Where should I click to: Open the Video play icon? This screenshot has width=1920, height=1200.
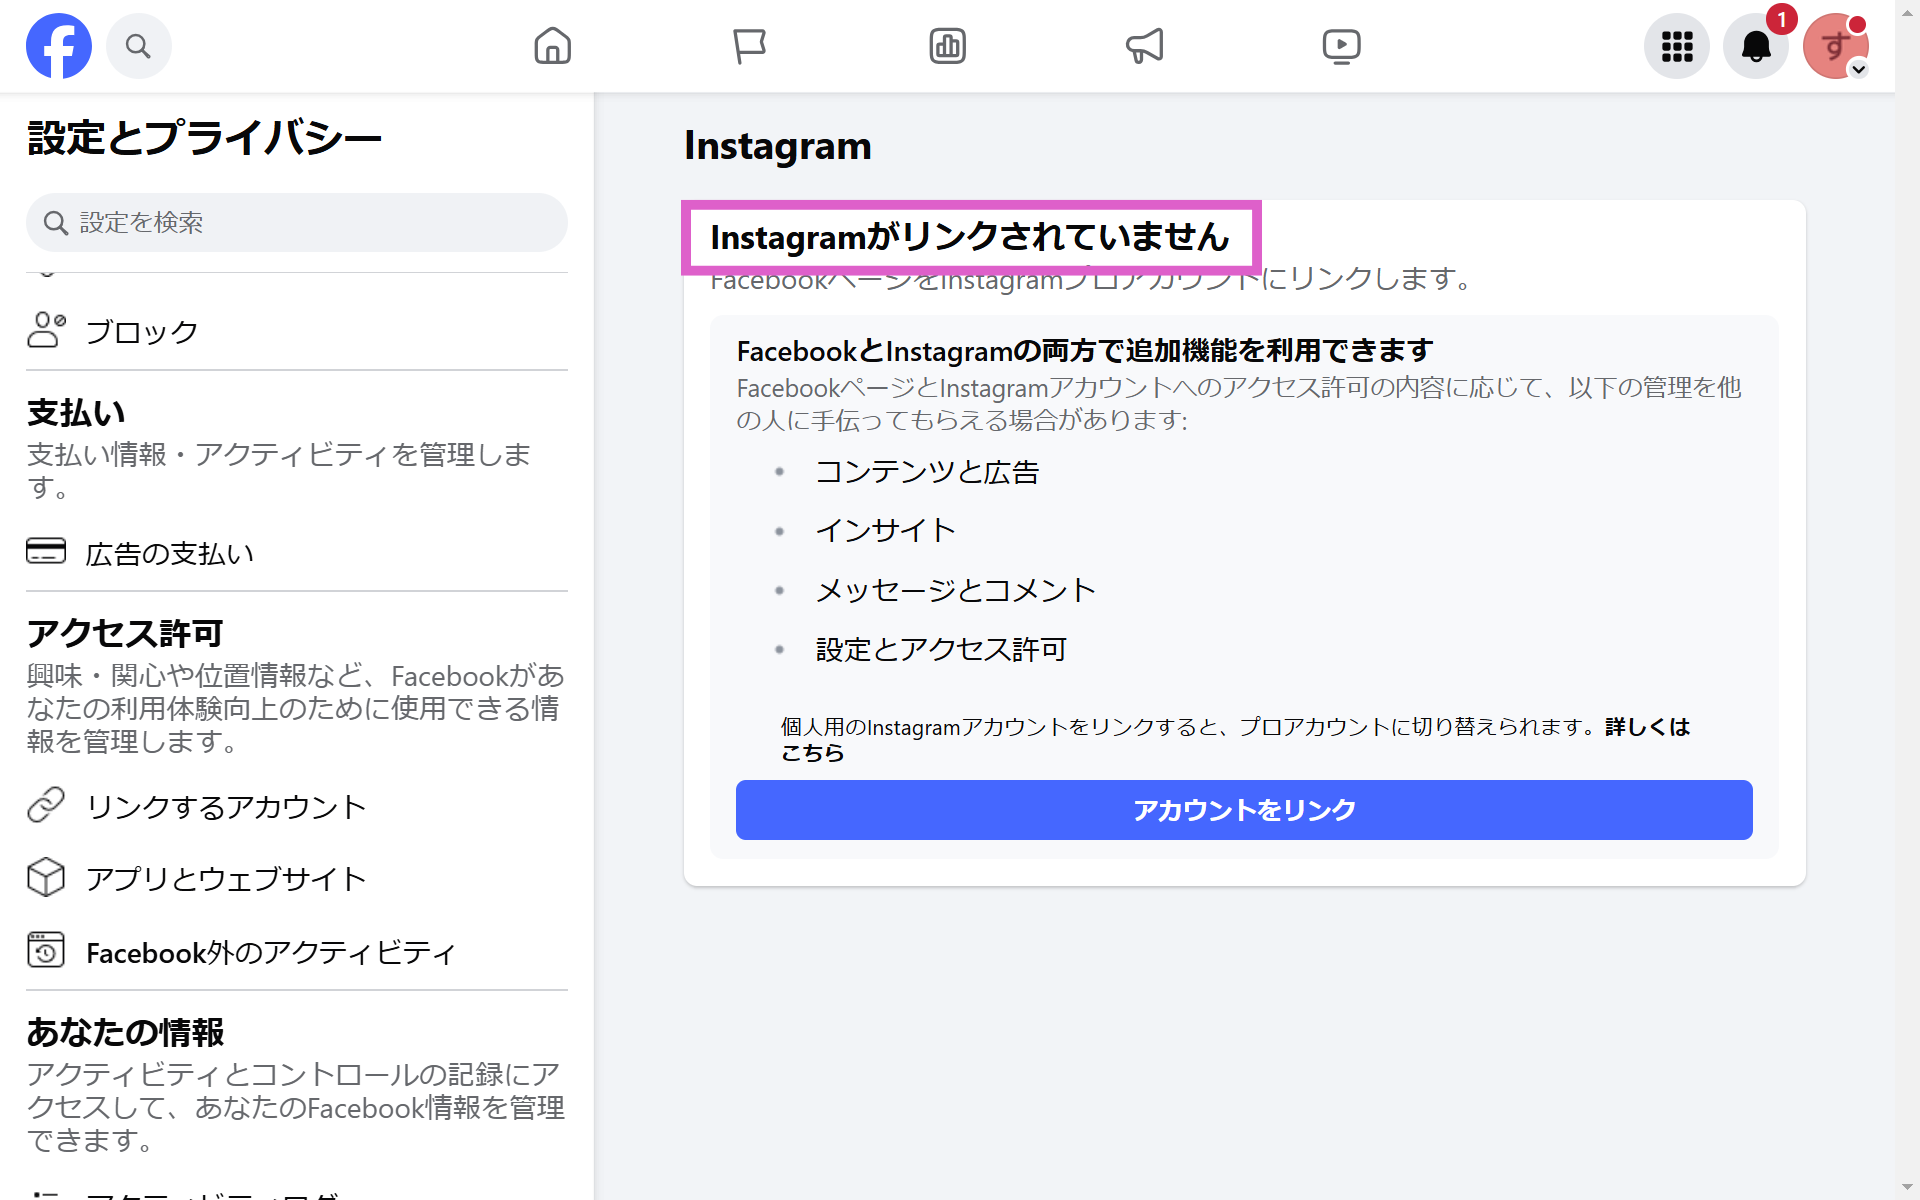pos(1341,46)
